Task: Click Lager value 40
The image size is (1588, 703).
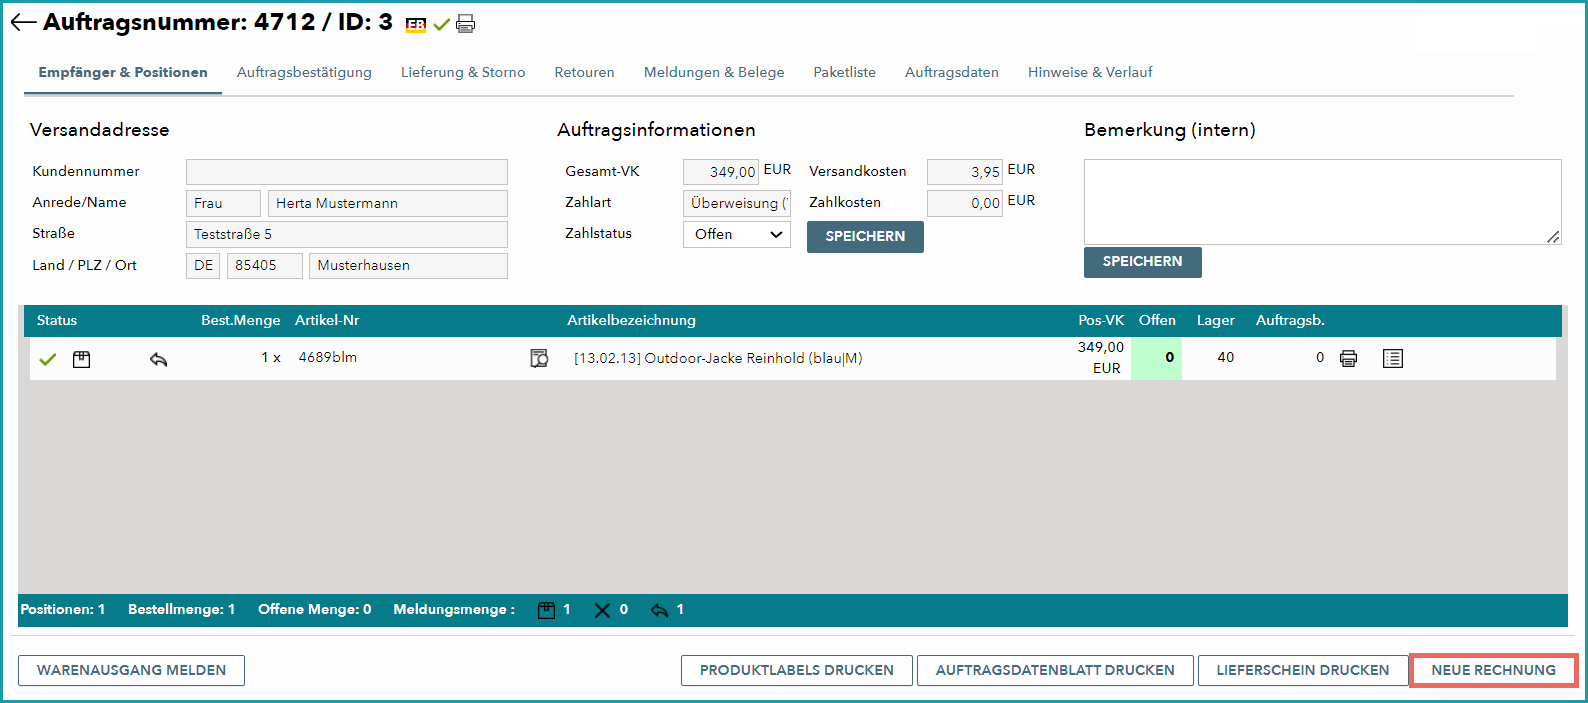Action: coord(1226,358)
